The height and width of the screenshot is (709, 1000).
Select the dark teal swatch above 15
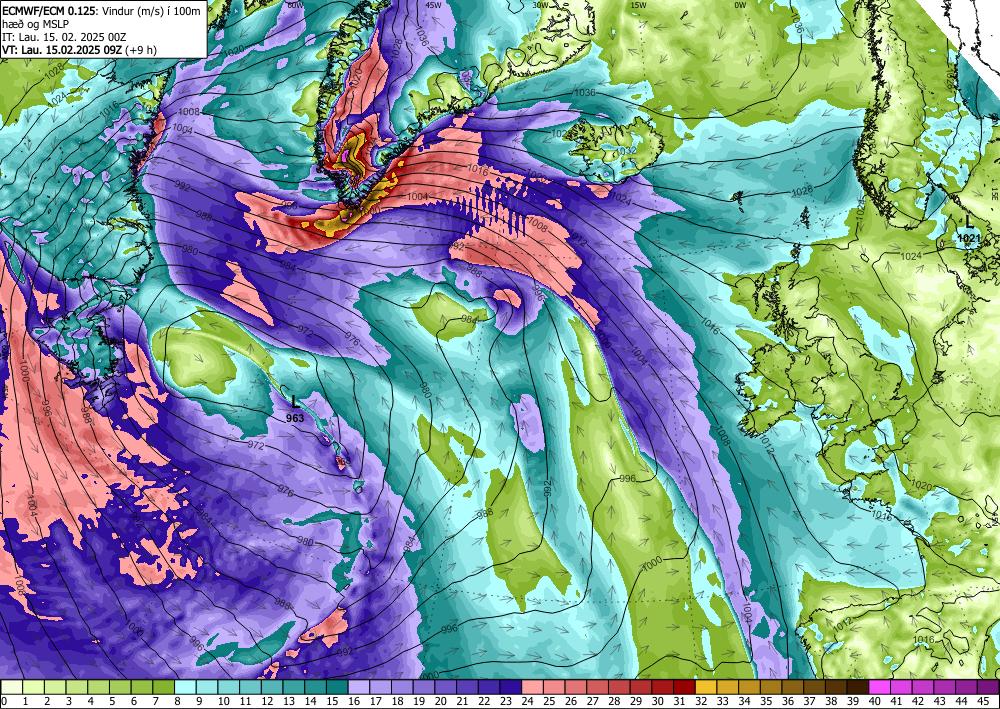[x=337, y=687]
